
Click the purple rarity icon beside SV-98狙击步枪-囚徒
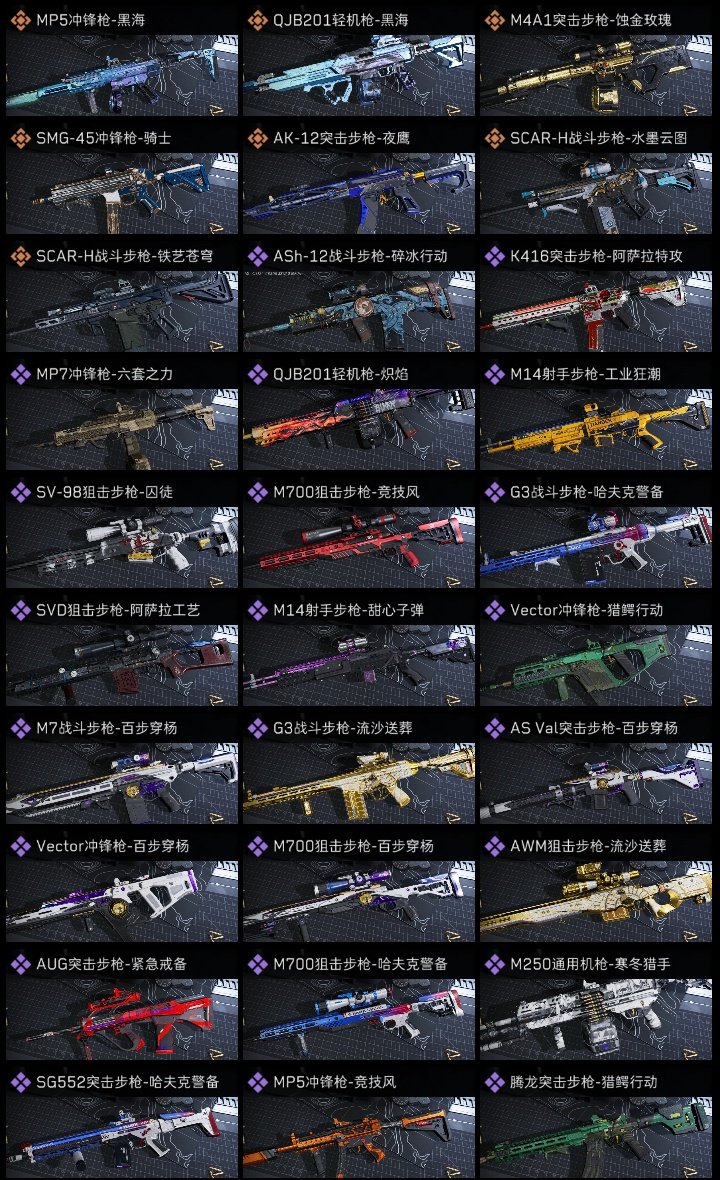pyautogui.click(x=20, y=492)
